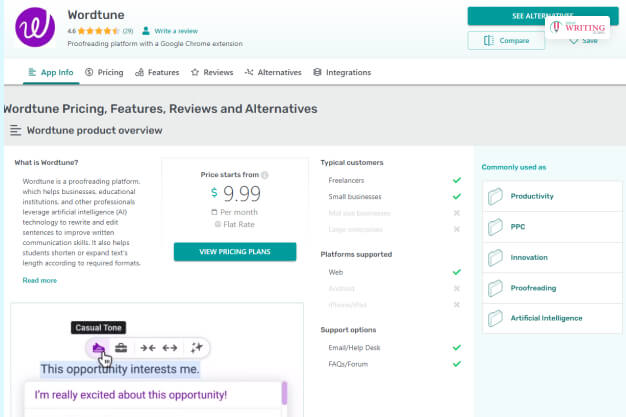
Task: Click the highlighted sentence "This opportunity interests me."
Action: pyautogui.click(x=120, y=369)
